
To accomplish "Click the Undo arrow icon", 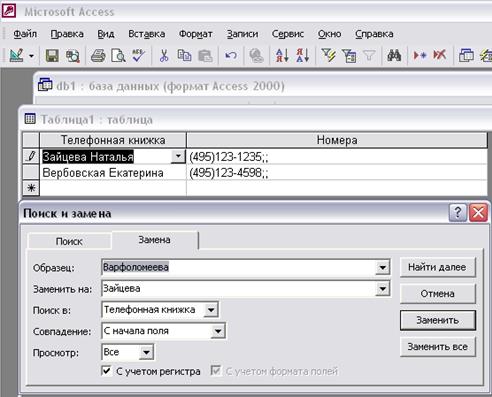I will [x=231, y=56].
